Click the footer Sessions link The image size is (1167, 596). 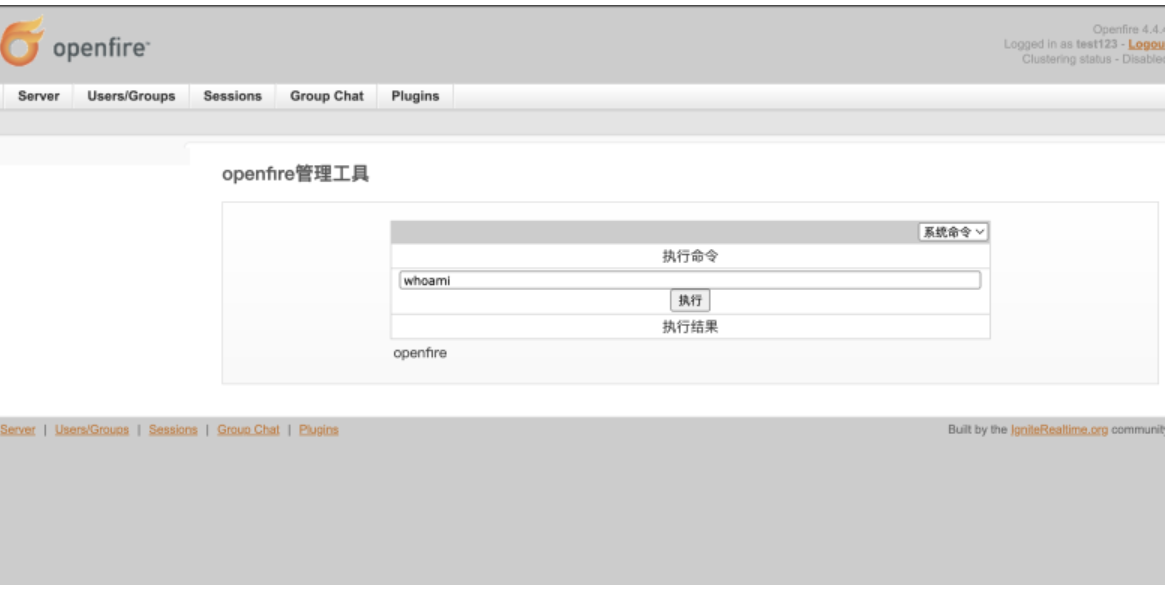click(x=173, y=429)
